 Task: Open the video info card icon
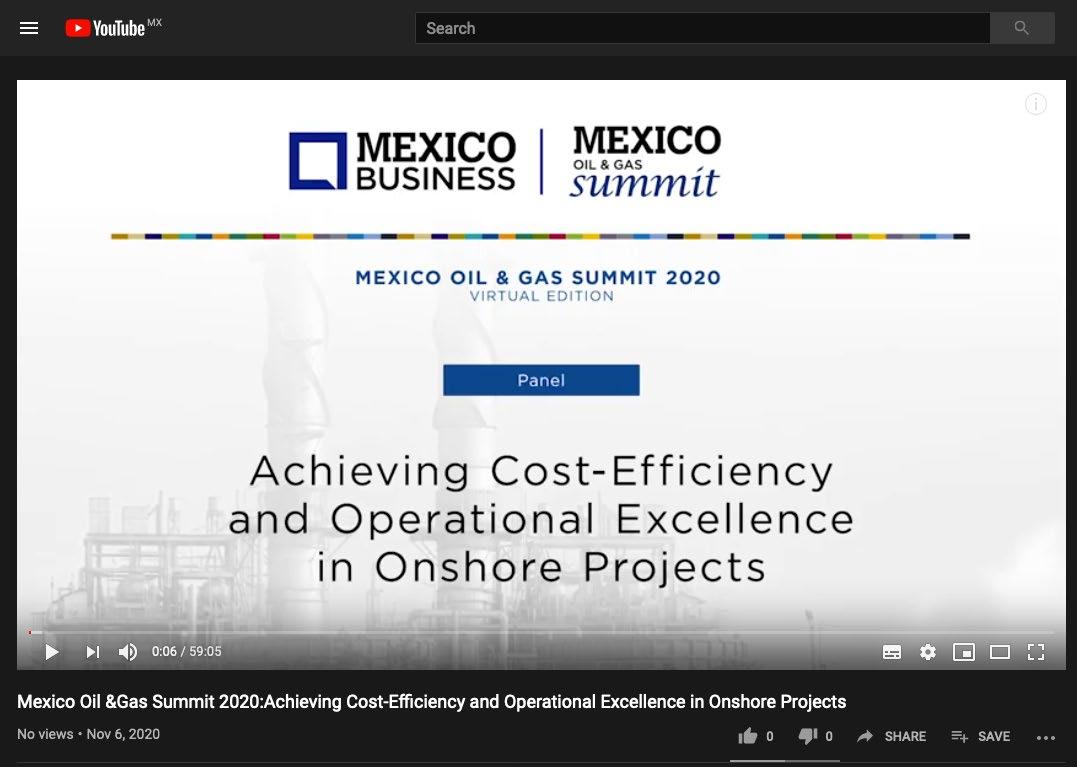point(1036,104)
